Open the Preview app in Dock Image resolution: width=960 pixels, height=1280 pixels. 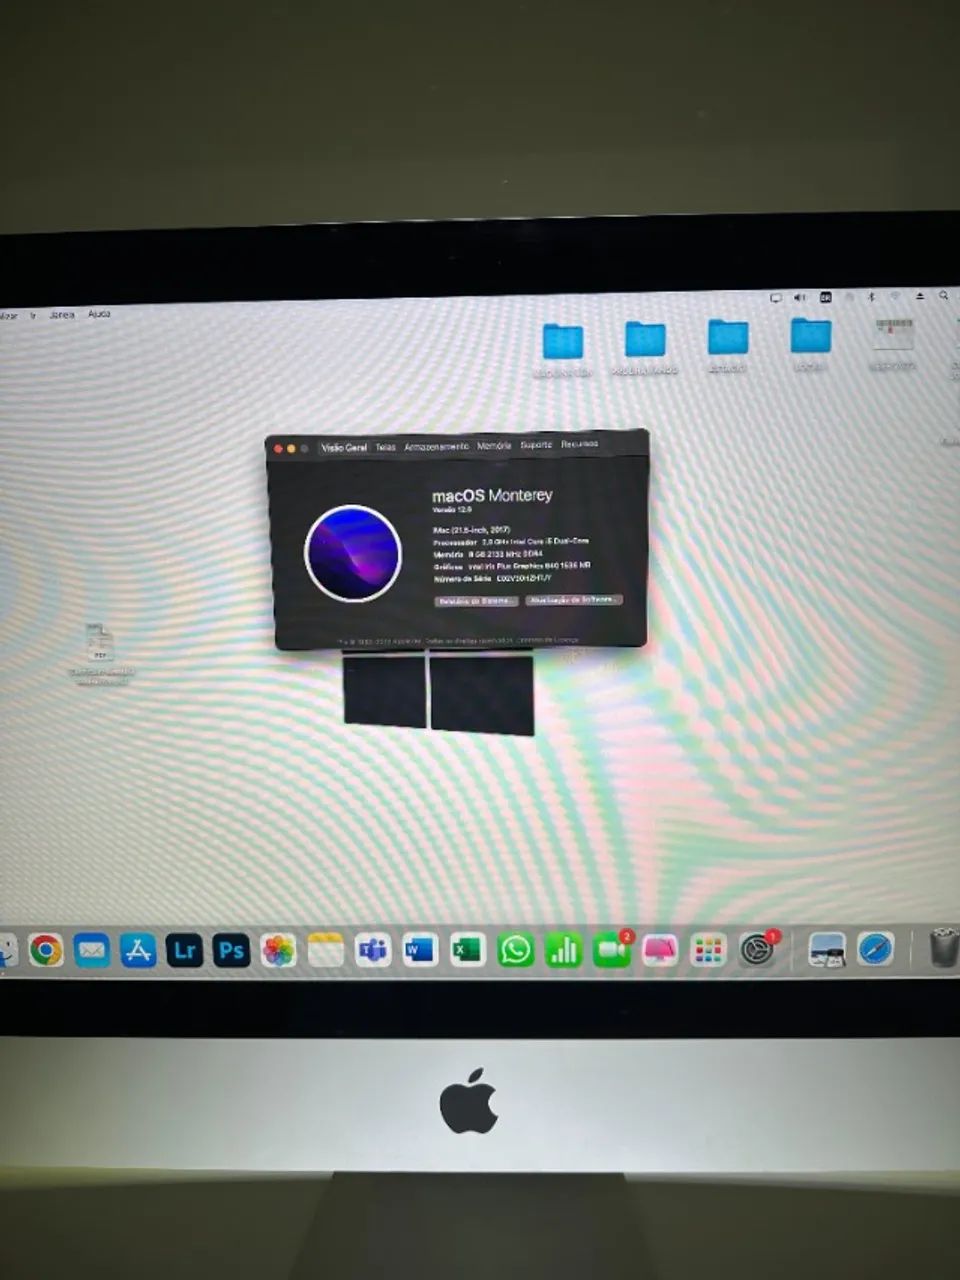point(826,950)
